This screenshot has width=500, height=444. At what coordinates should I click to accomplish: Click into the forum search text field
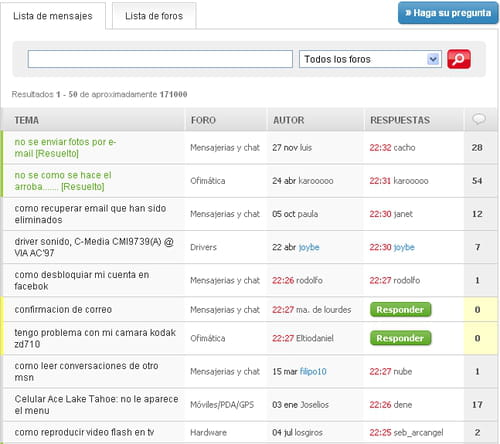click(x=160, y=59)
